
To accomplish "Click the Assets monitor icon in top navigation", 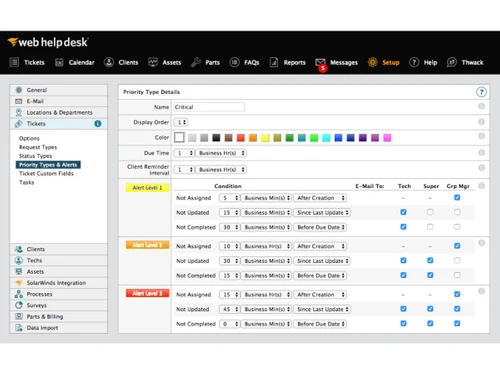I will (x=153, y=62).
